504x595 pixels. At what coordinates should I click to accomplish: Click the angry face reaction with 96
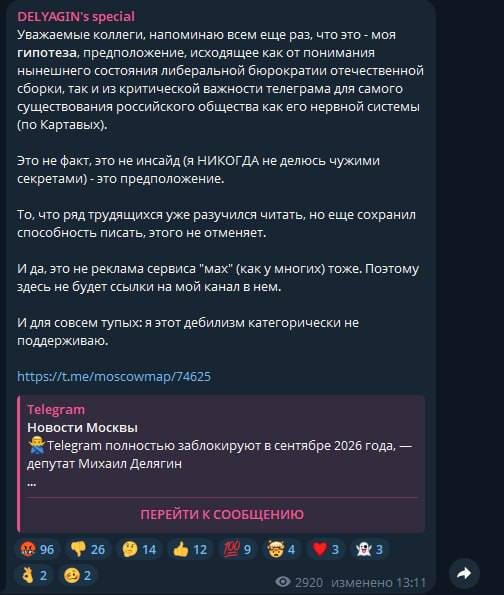coord(37,549)
